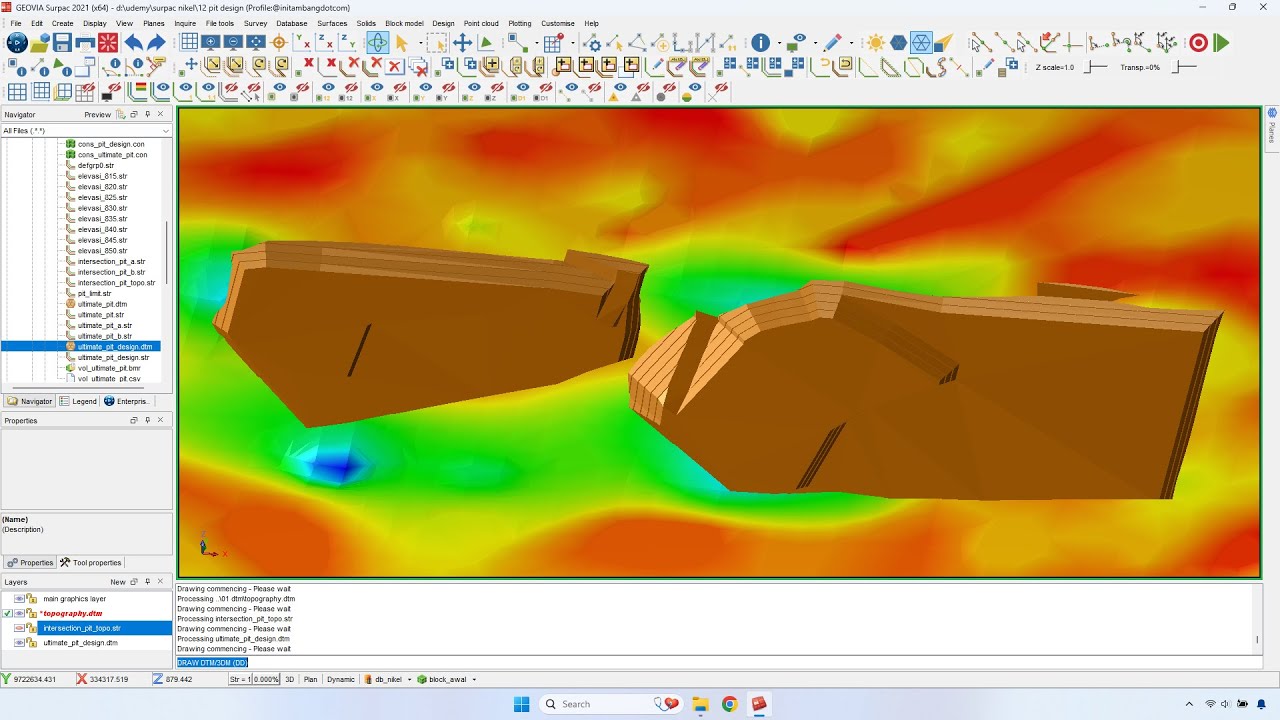Click the command input field
This screenshot has width=1280, height=720.
coord(719,663)
